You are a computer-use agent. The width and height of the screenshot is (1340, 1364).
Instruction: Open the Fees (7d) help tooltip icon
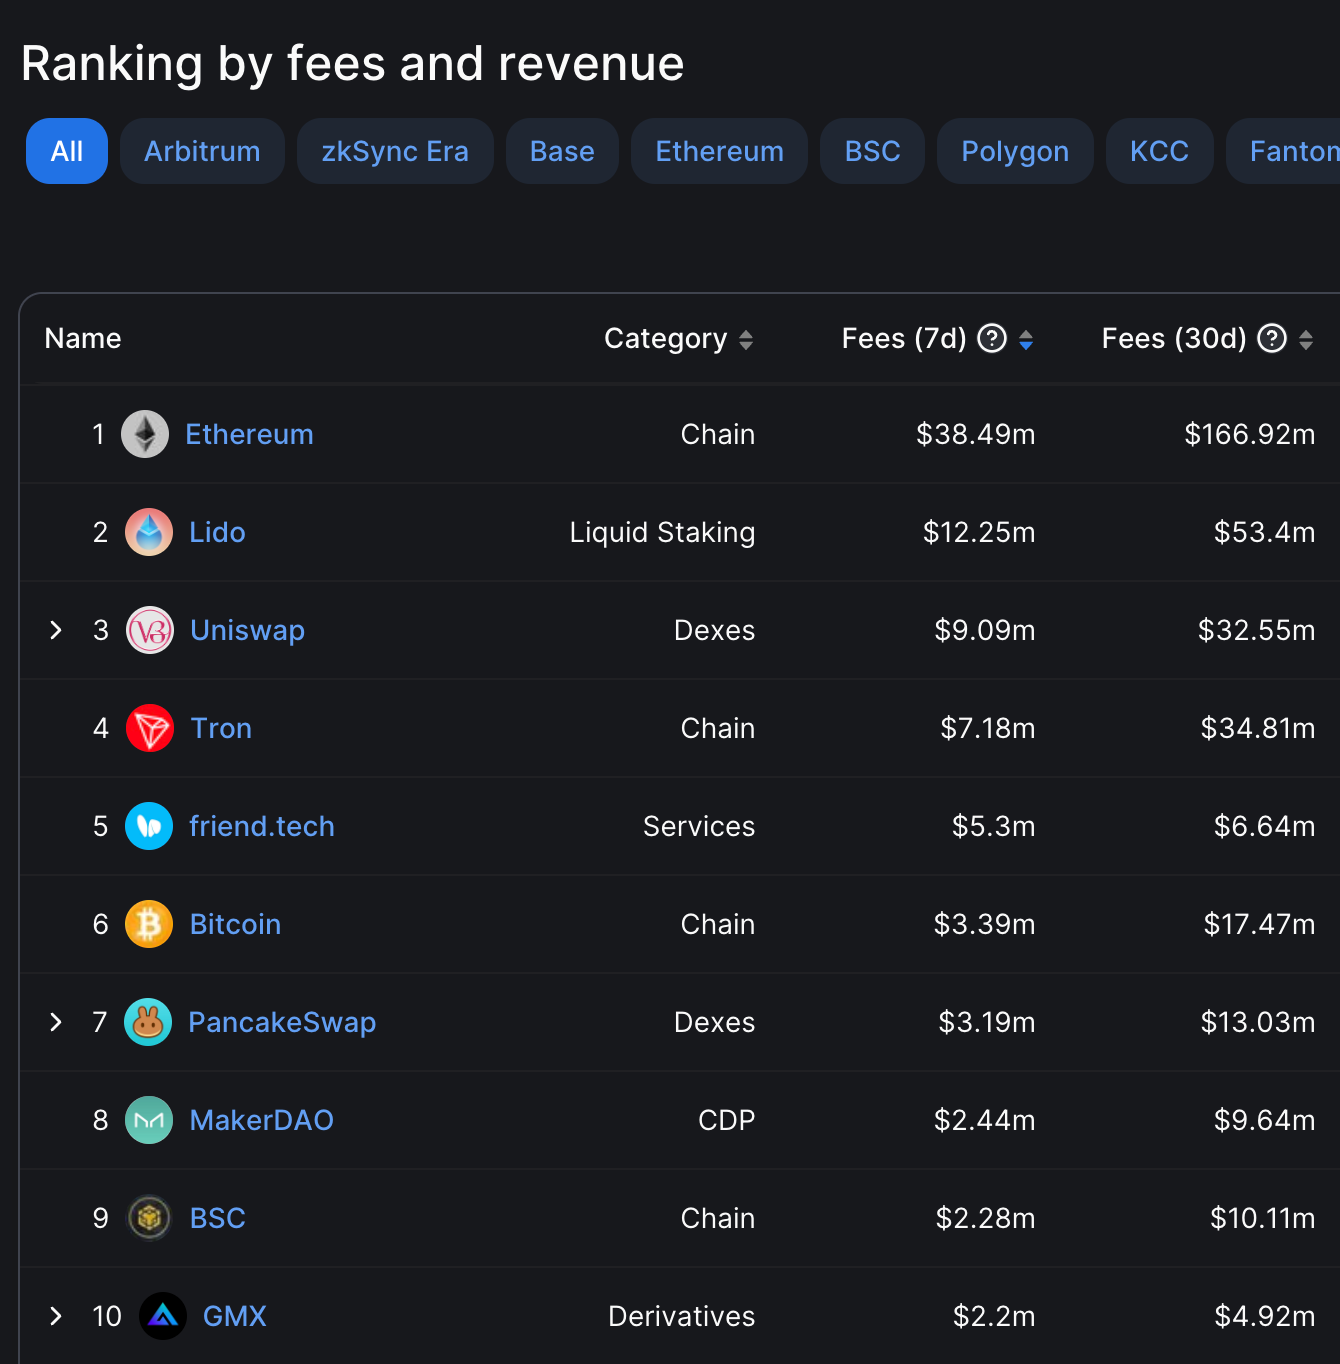click(992, 339)
